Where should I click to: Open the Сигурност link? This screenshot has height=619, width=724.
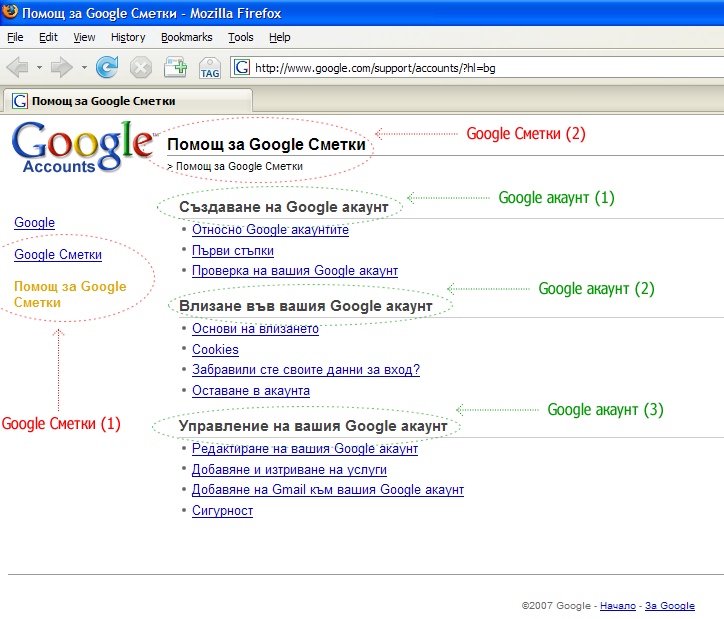(x=222, y=511)
